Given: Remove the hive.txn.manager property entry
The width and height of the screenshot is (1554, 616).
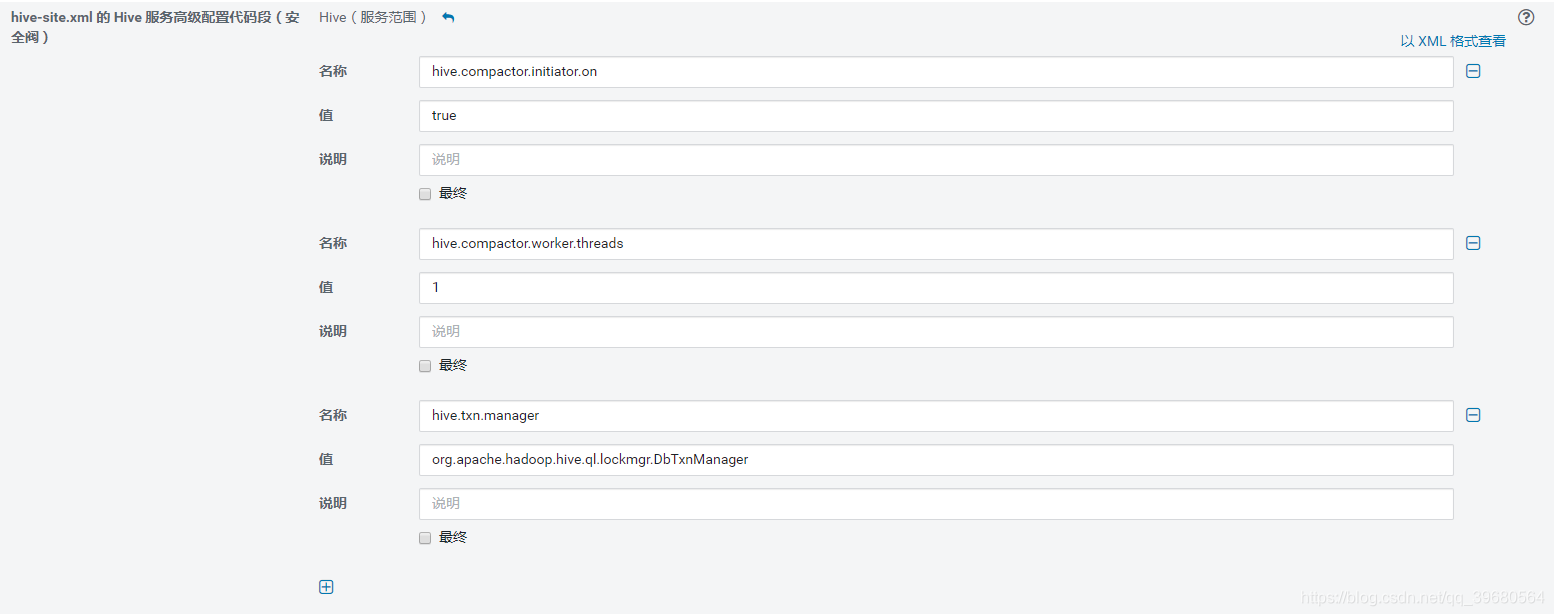Looking at the screenshot, I should 1472,415.
